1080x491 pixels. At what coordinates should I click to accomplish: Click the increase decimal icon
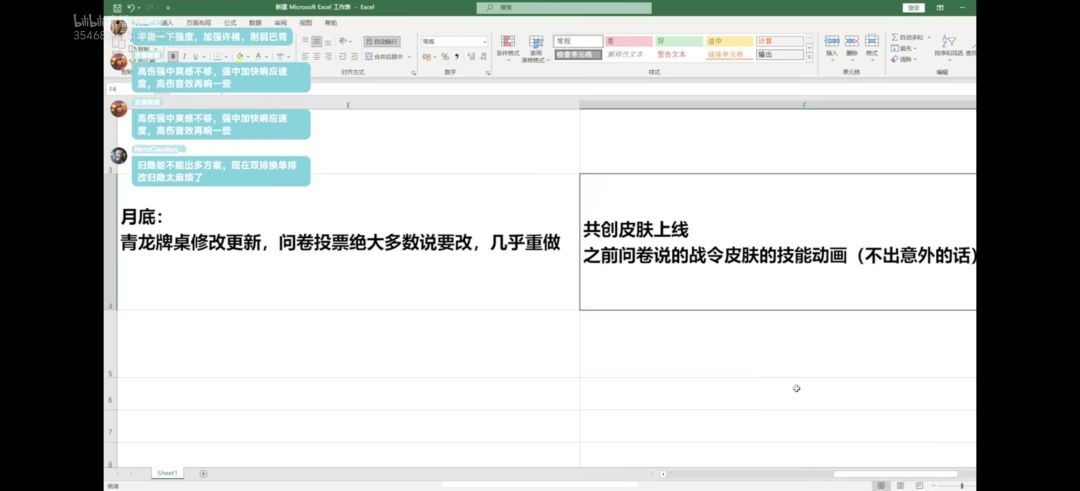point(469,56)
